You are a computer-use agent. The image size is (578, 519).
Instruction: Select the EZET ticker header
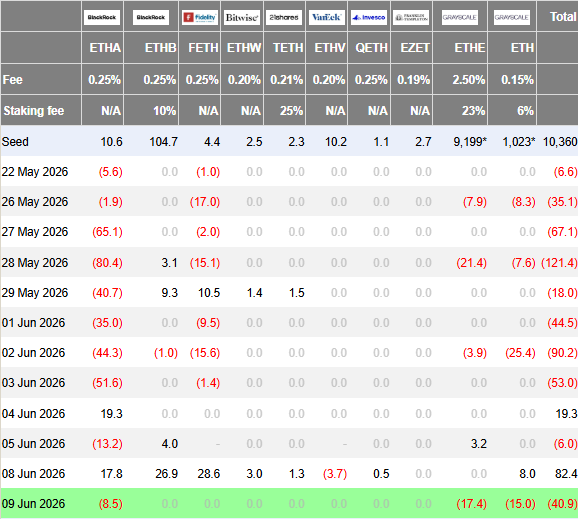pos(415,48)
